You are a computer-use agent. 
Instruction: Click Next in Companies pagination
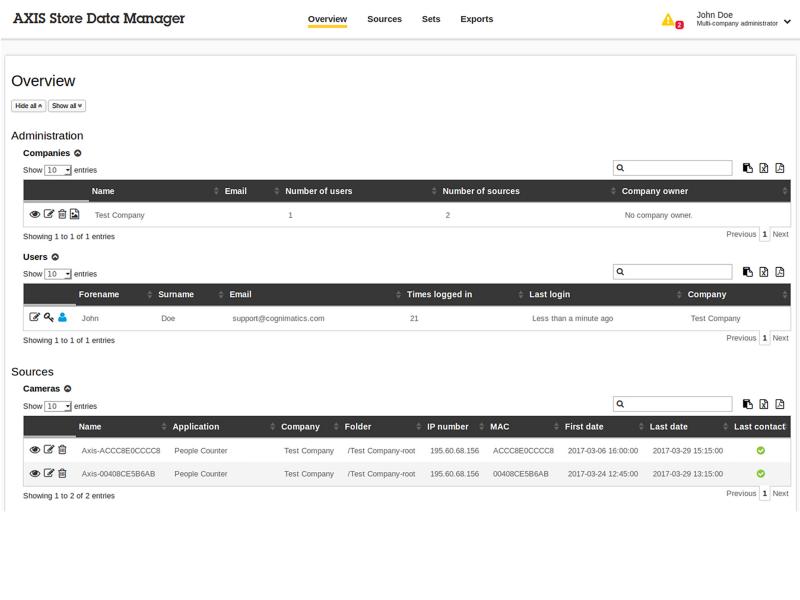(780, 234)
